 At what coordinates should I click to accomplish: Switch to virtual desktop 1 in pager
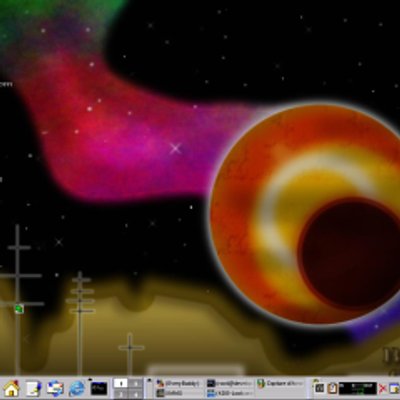coord(121,383)
